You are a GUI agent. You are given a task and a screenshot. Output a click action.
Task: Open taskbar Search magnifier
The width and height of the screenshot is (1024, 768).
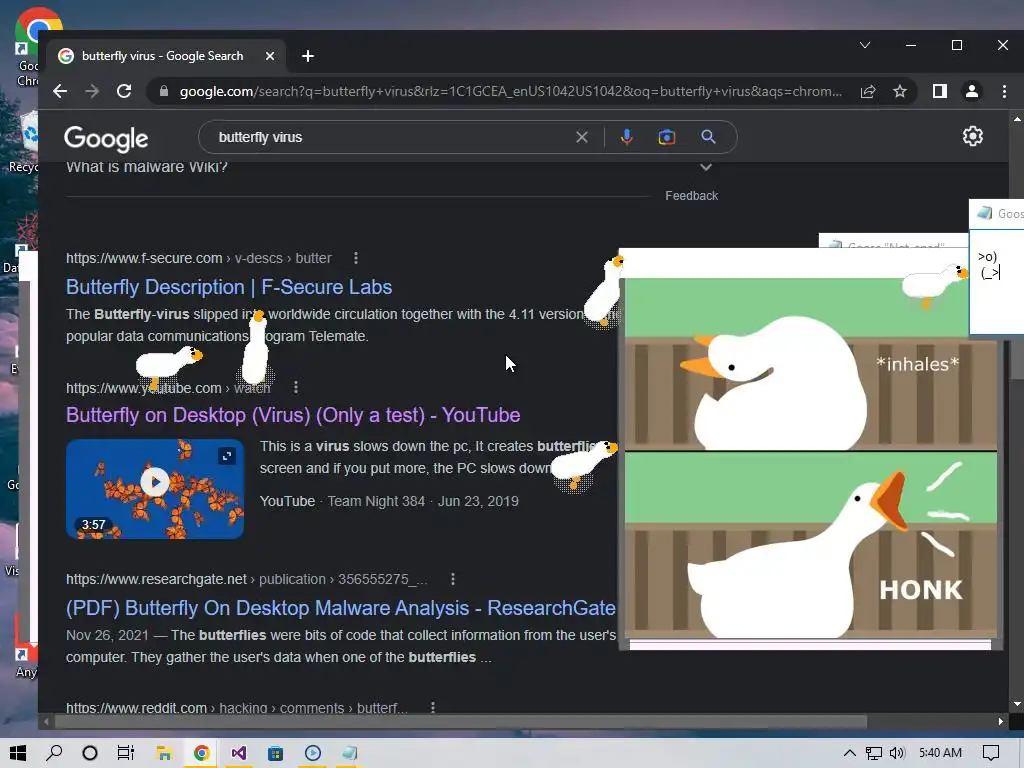[x=54, y=753]
